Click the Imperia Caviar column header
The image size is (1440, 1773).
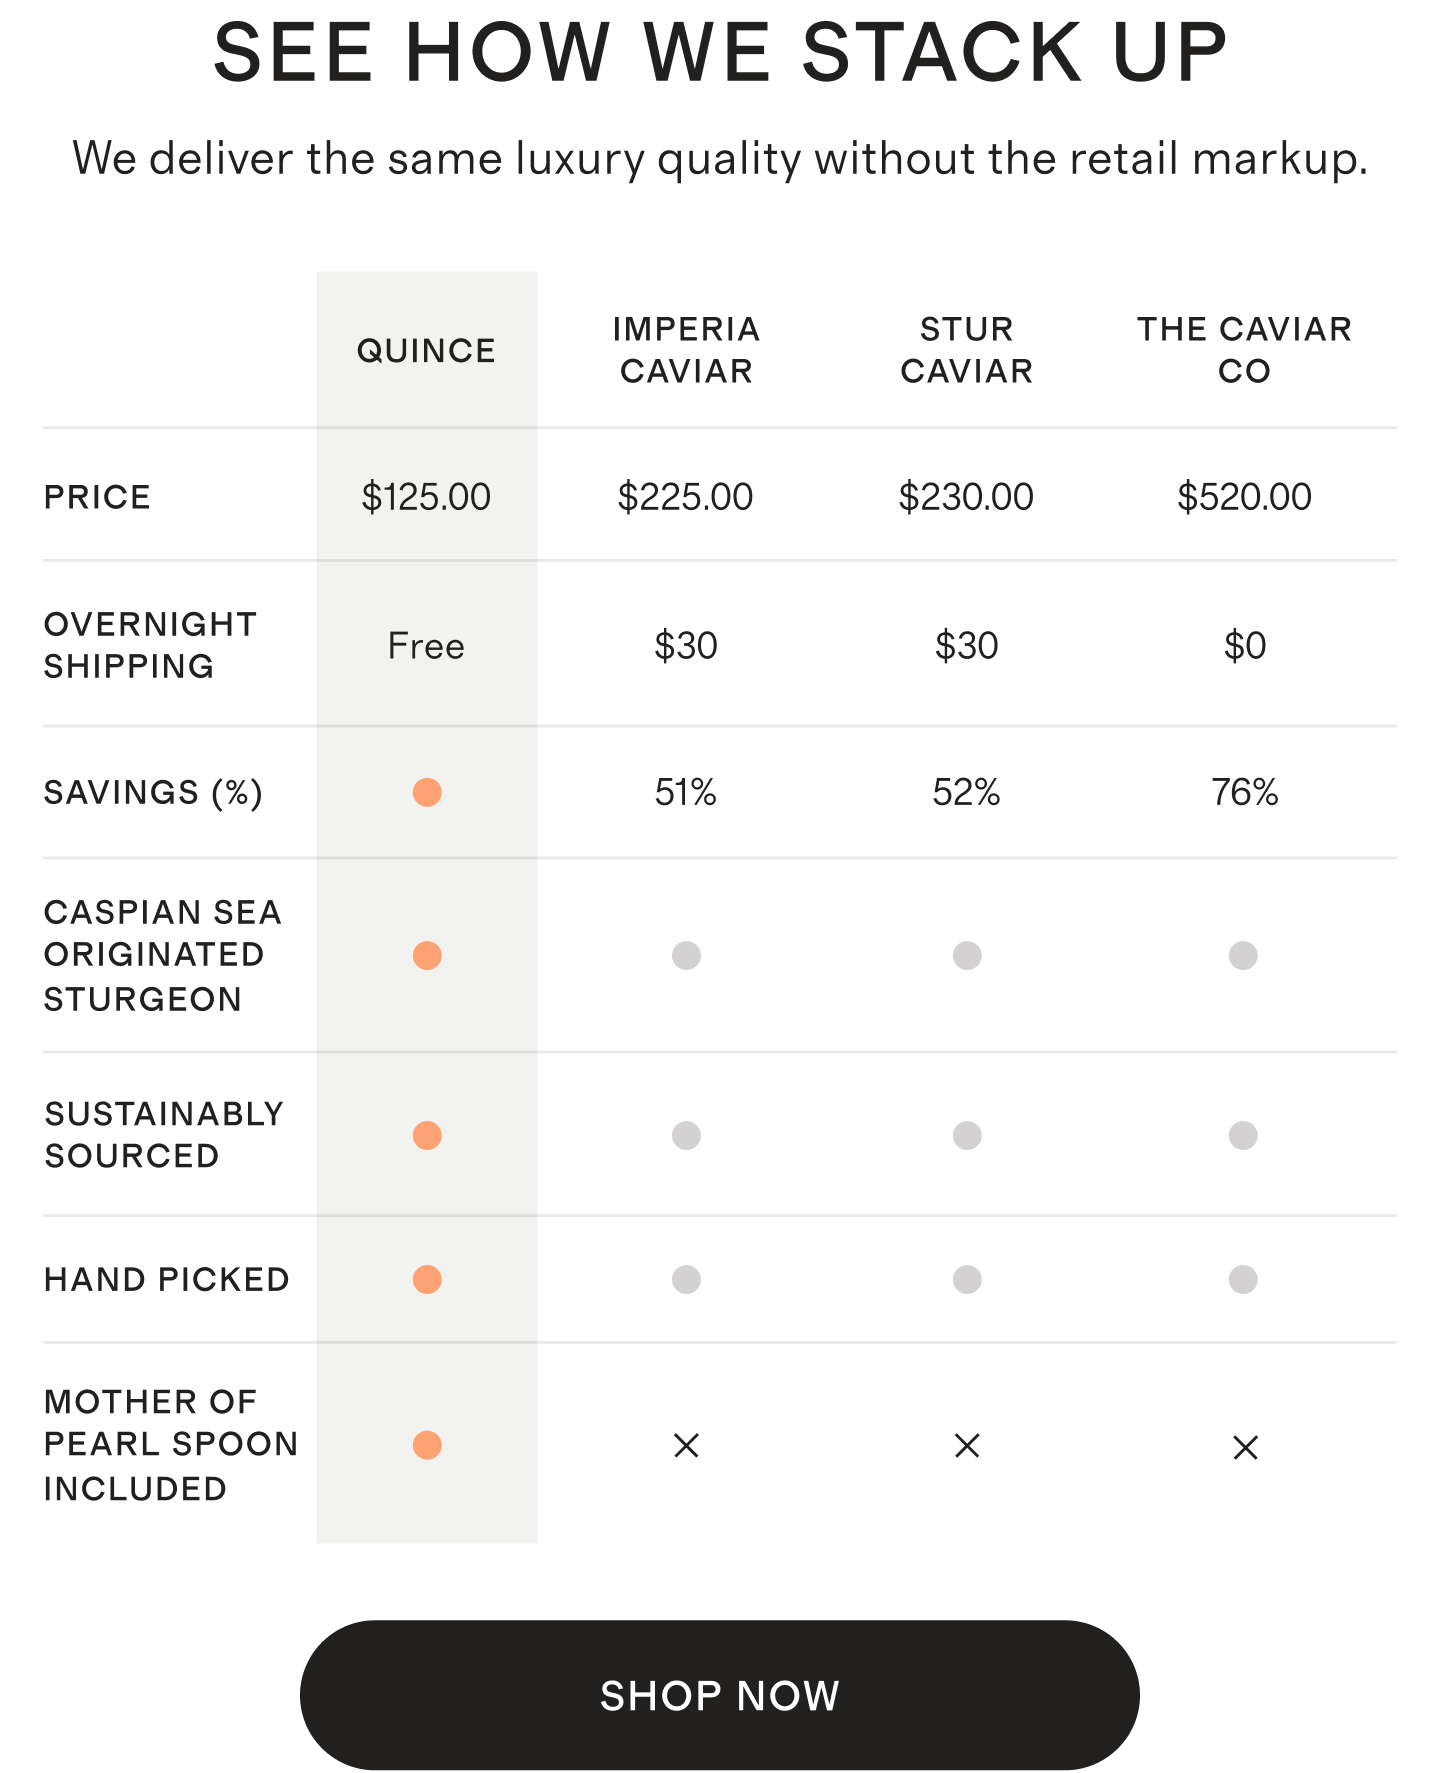pos(686,350)
